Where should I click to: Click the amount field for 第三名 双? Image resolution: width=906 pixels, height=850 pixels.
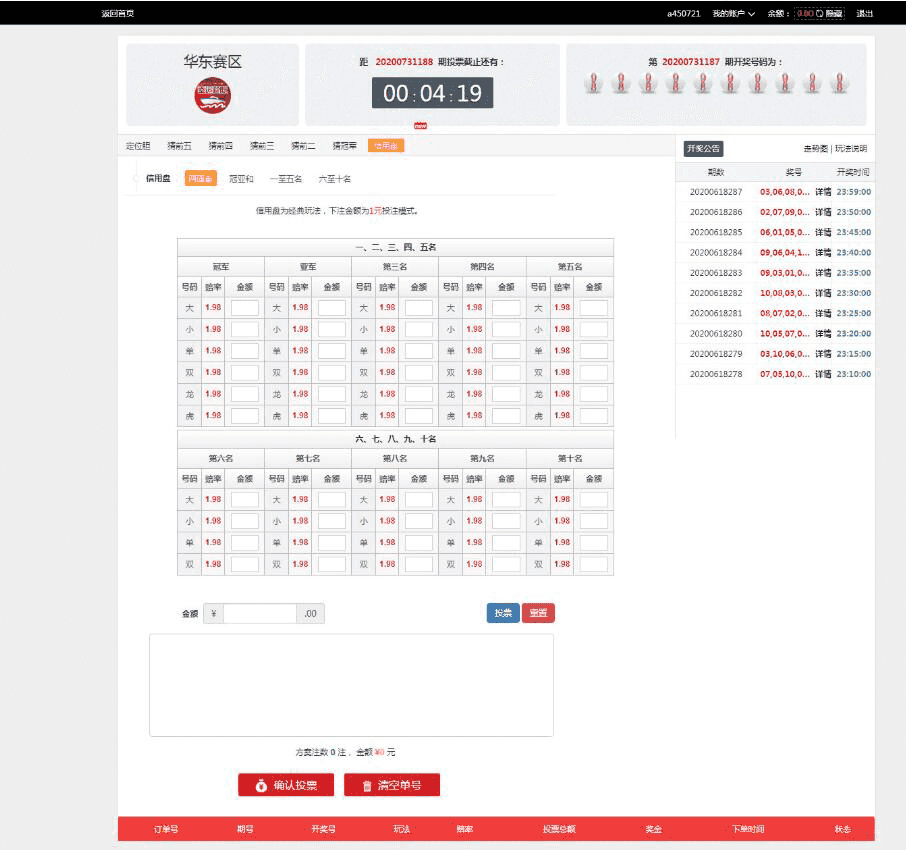click(419, 373)
